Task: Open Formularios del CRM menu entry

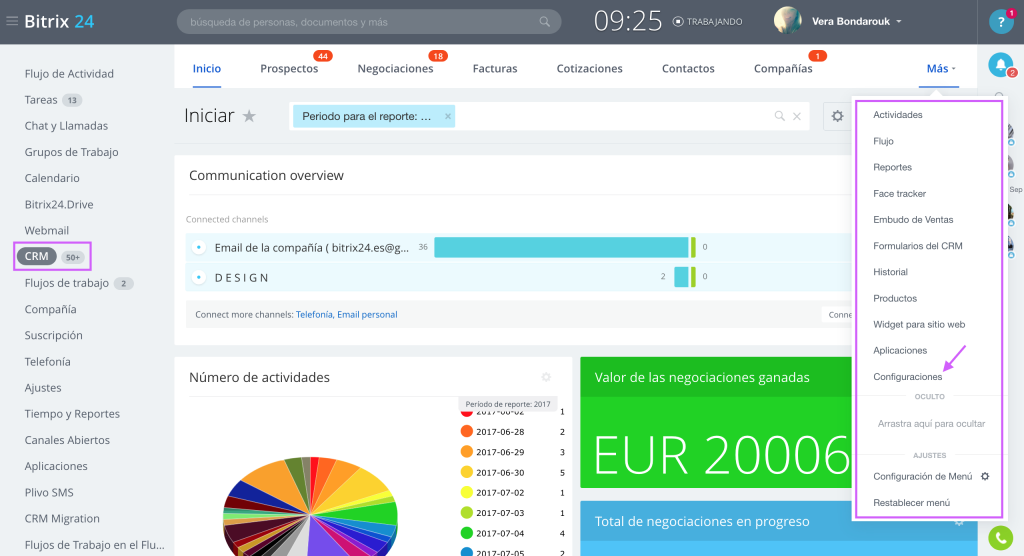Action: (x=918, y=246)
